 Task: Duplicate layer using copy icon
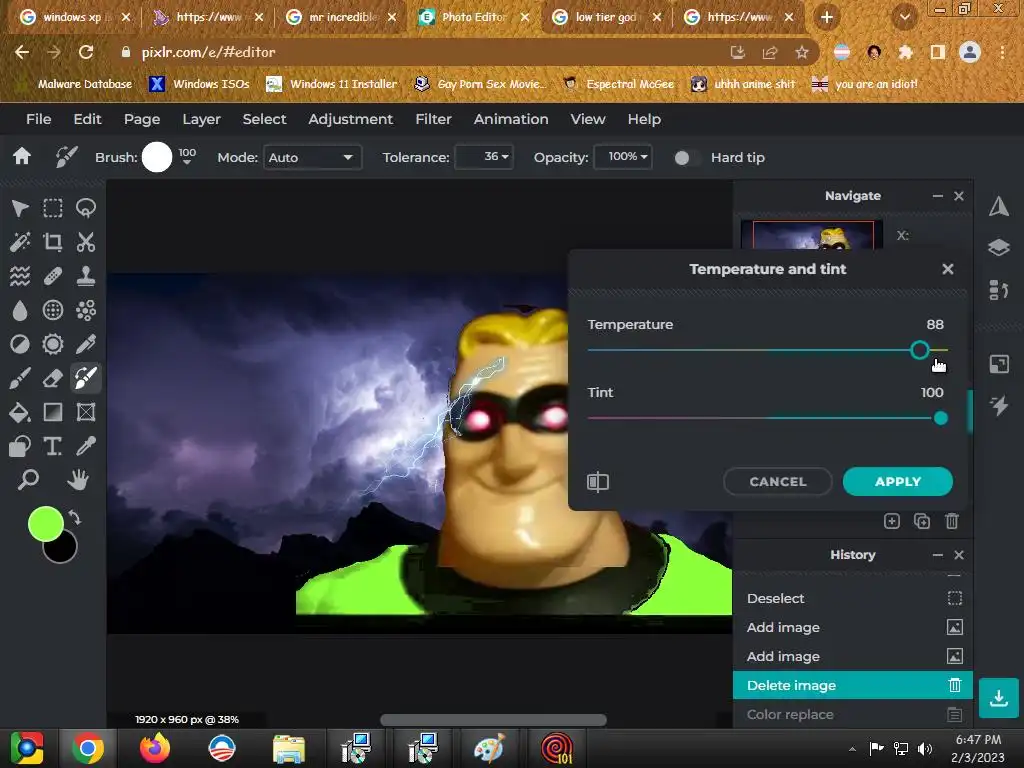922,521
